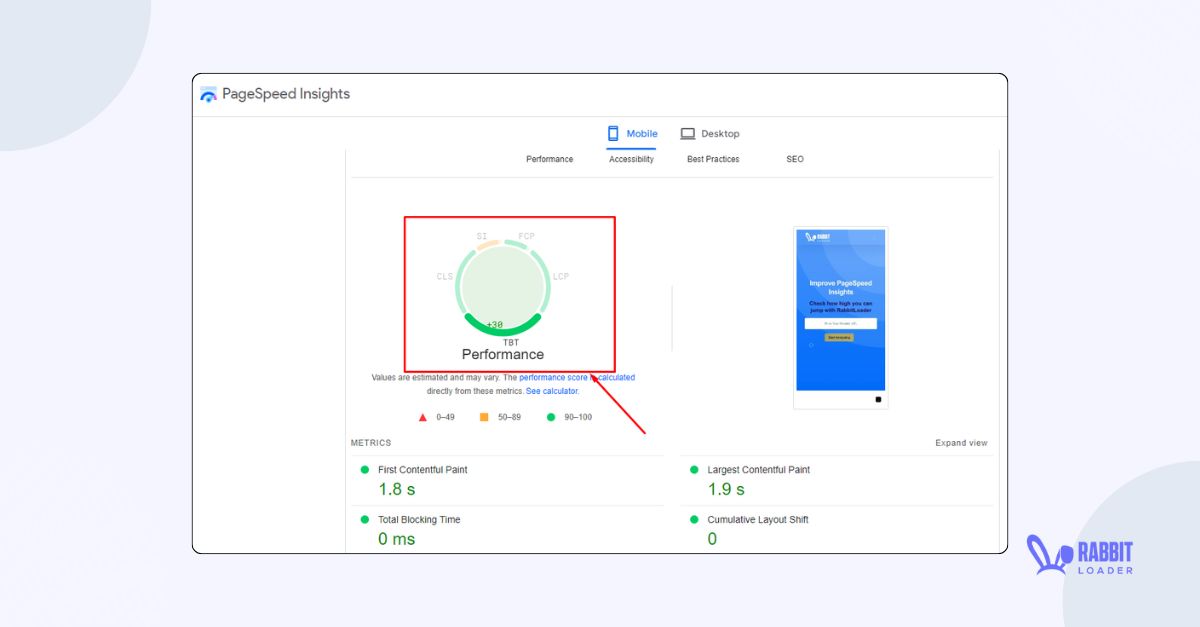Viewport: 1200px width, 627px height.
Task: Open the See calculator link
Action: point(551,391)
